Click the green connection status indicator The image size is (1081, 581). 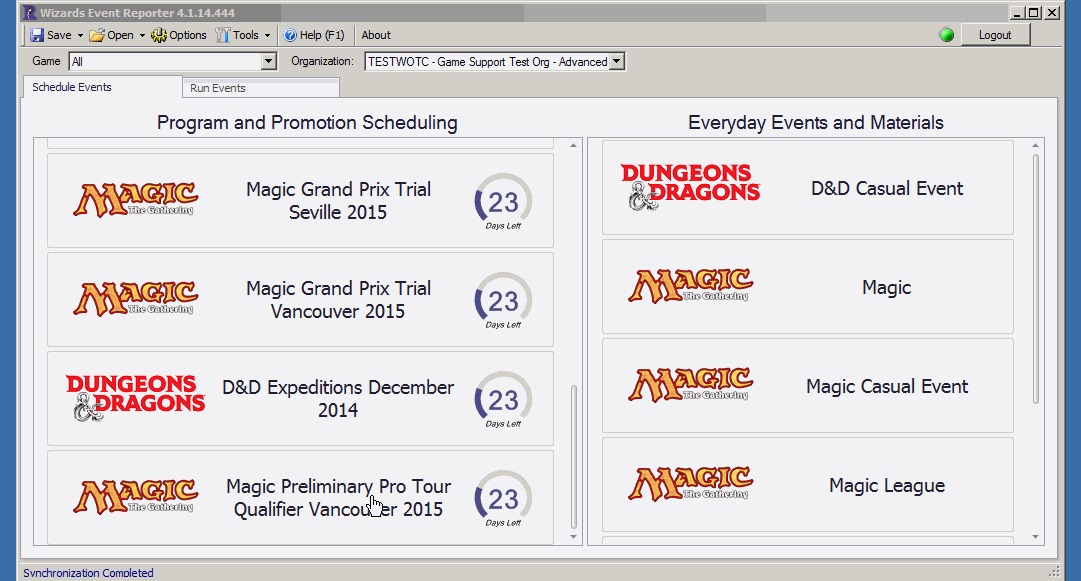pos(947,35)
